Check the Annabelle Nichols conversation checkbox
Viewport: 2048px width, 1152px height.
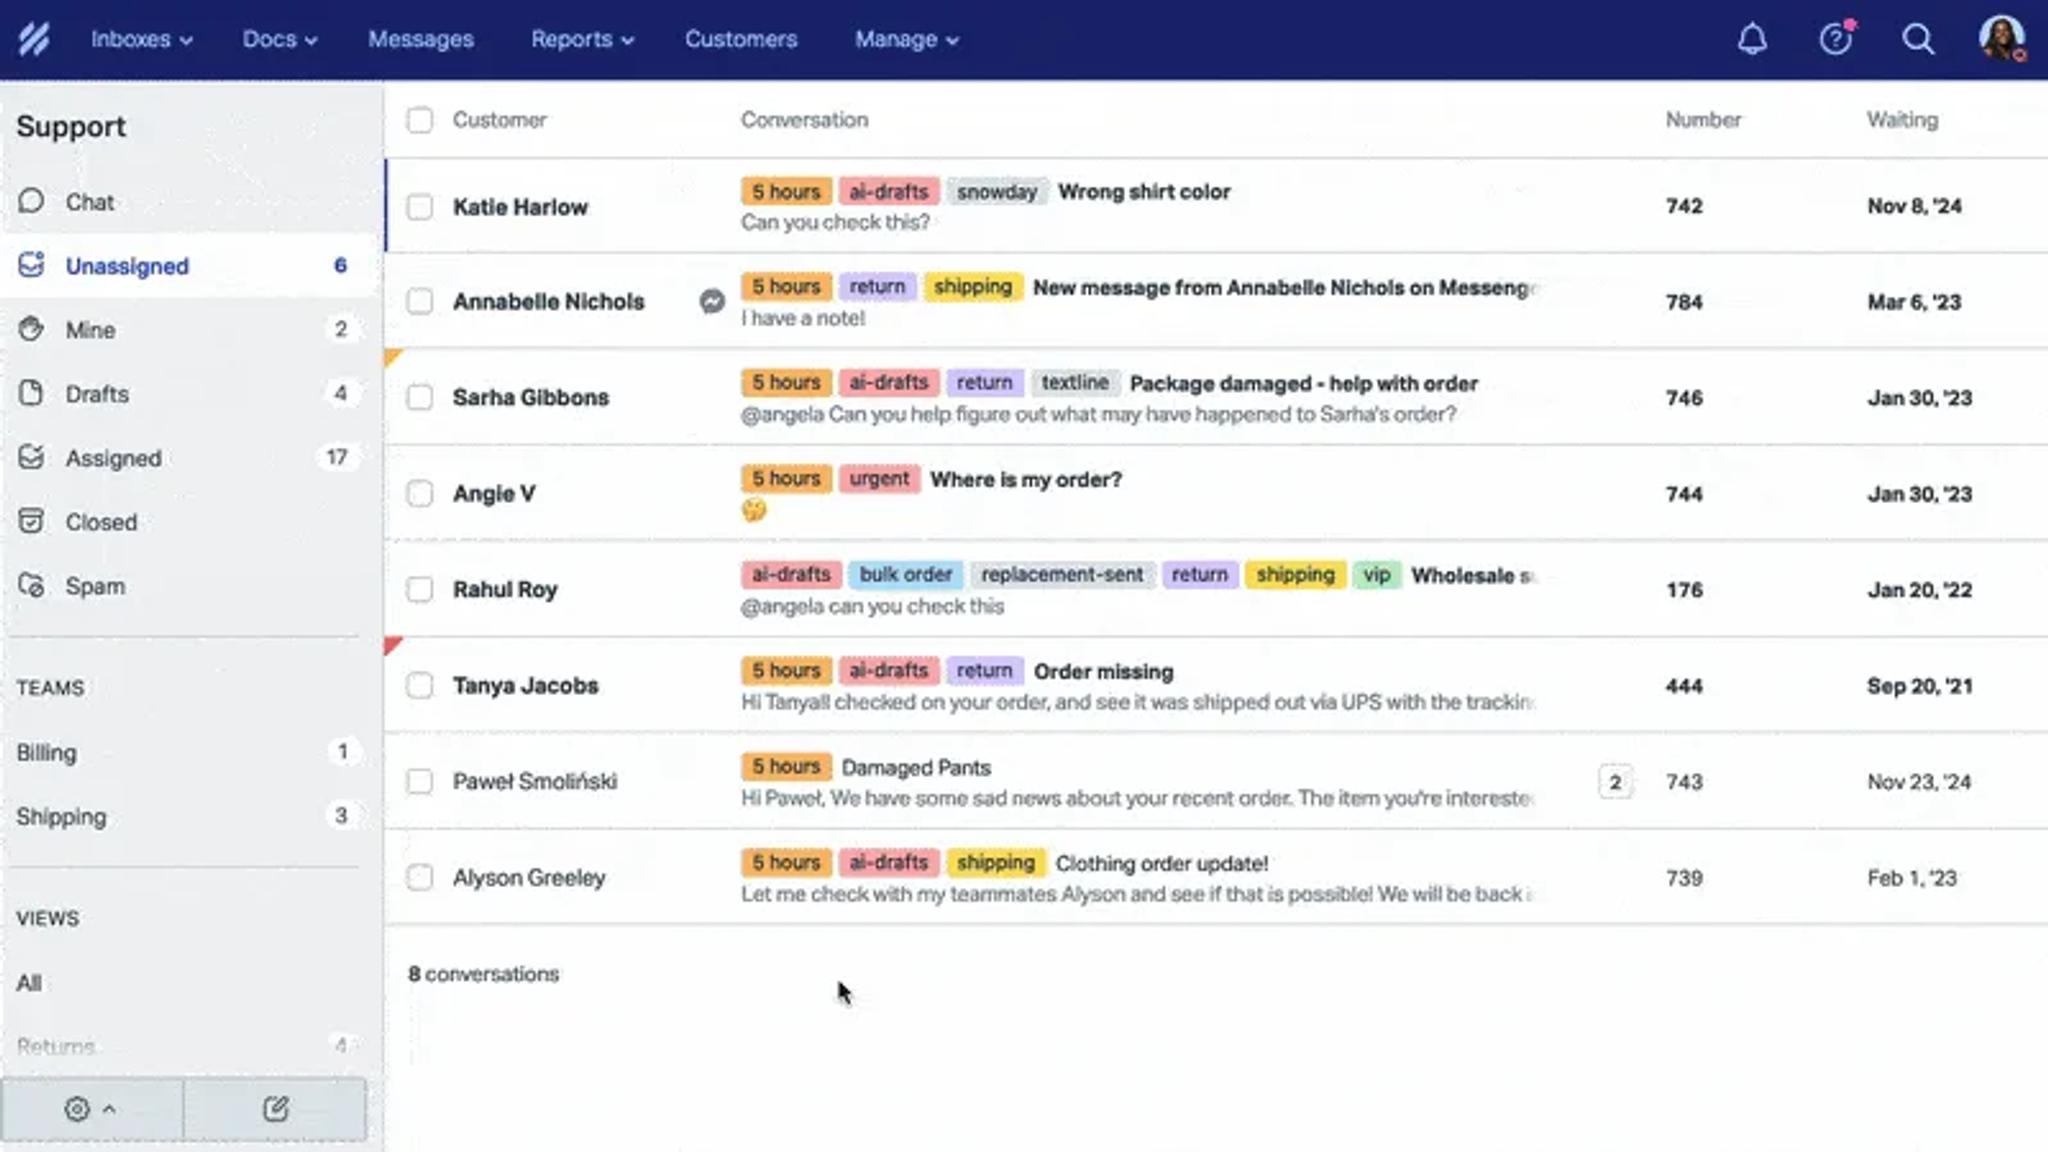[420, 301]
